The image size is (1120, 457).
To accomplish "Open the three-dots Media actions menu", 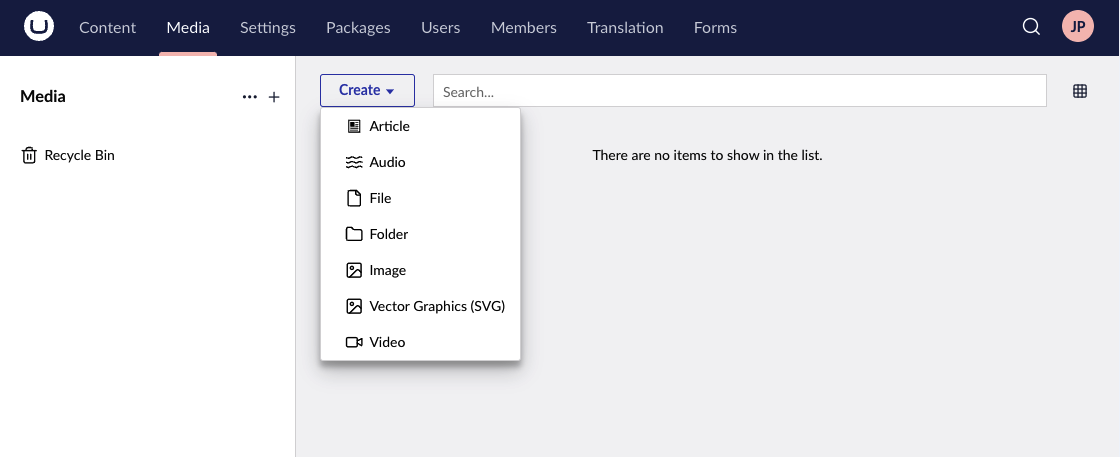I will tap(250, 97).
